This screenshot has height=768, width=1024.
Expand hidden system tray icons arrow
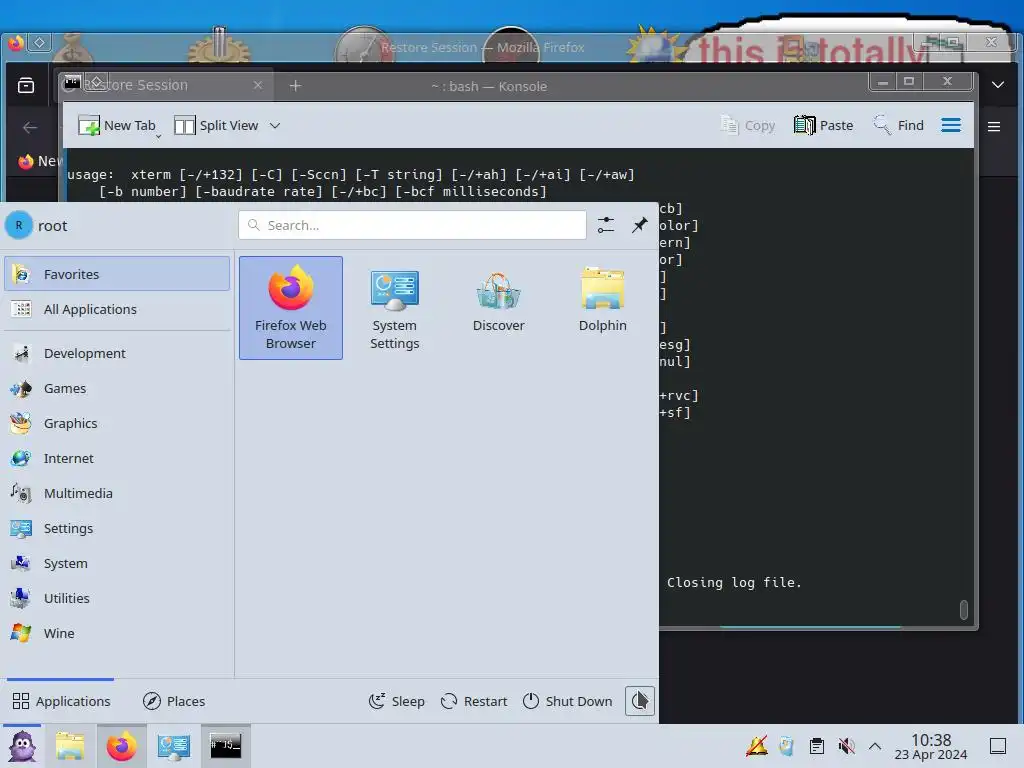[x=875, y=746]
